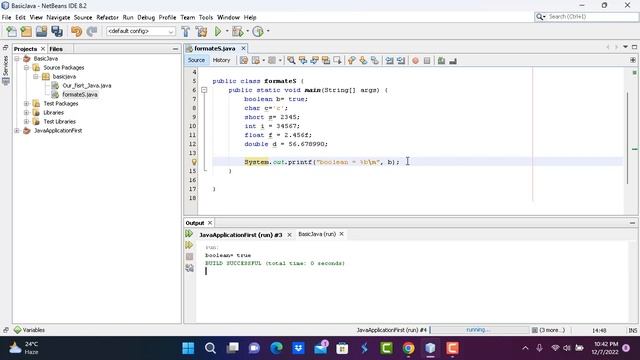Click the Comment lines icon
The height and width of the screenshot is (360, 640).
441,60
